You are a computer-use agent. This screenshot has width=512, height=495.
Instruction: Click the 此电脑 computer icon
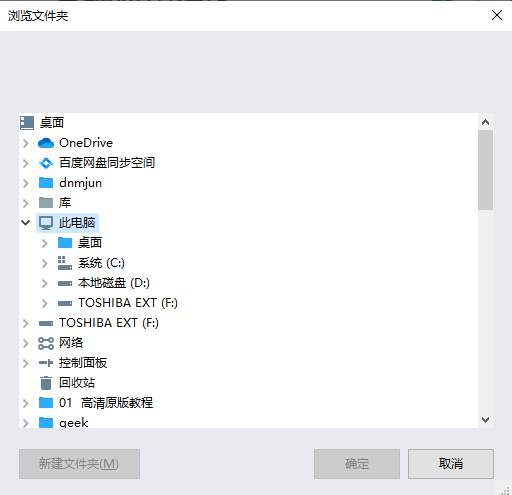(x=46, y=223)
